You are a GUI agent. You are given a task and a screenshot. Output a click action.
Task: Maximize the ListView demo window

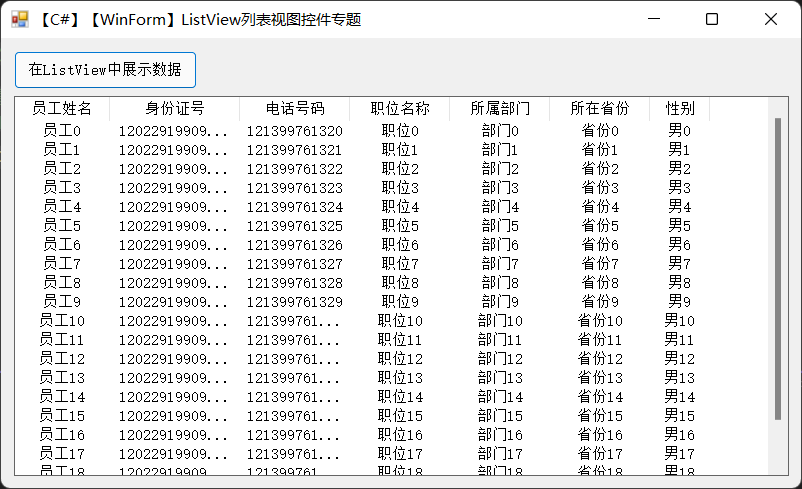[712, 19]
